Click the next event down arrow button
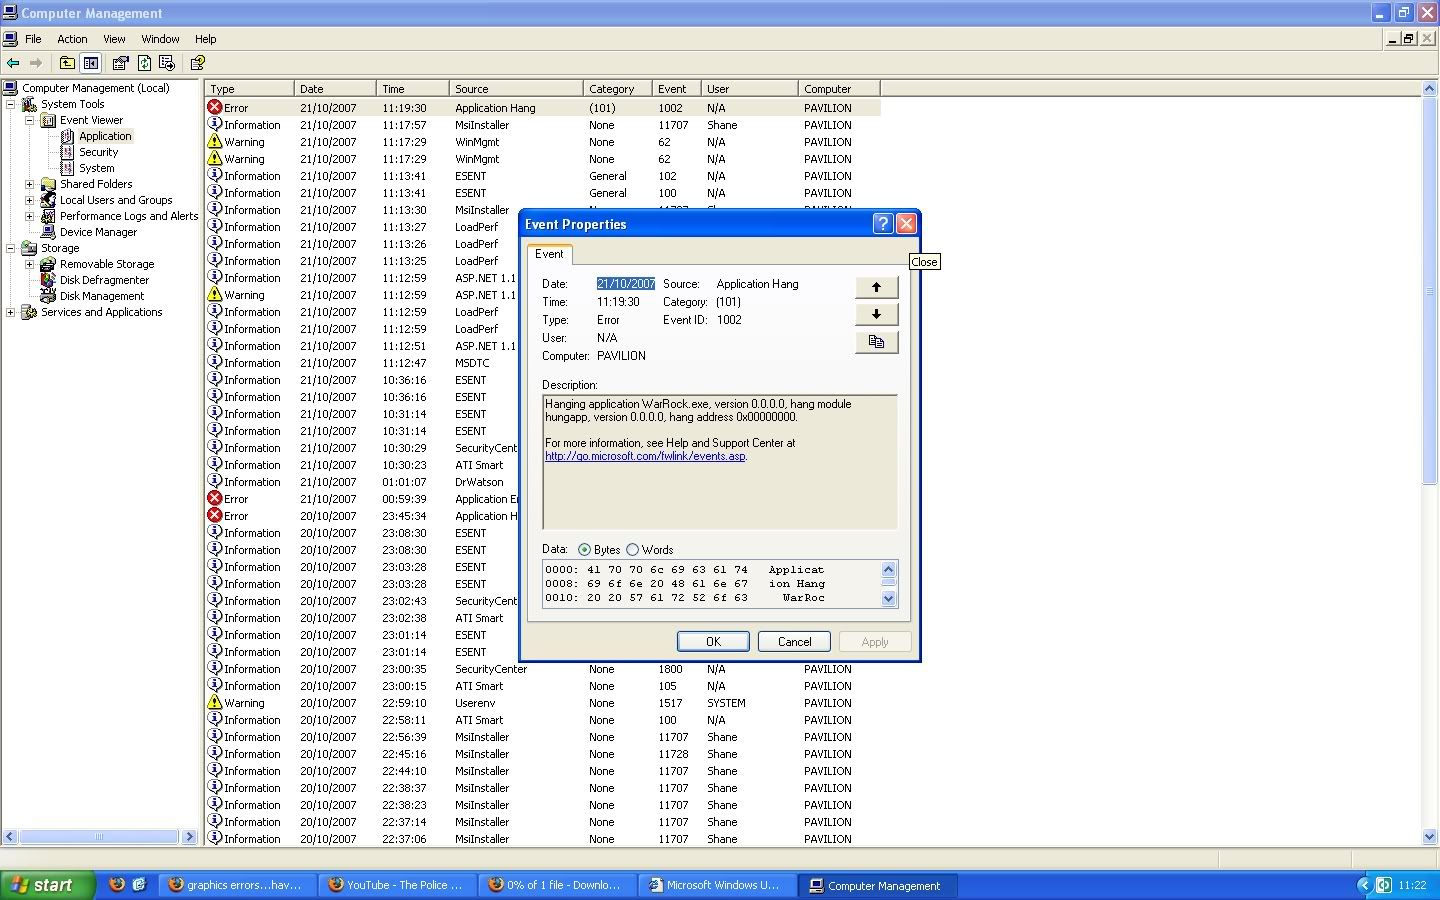The image size is (1440, 900). coord(876,314)
